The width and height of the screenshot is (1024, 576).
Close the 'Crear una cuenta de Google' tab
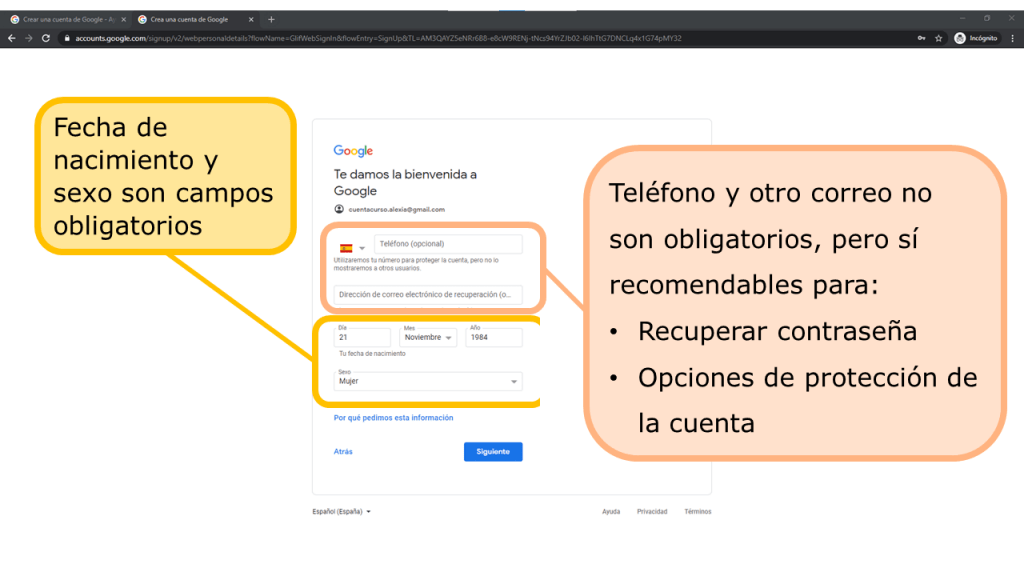(x=123, y=20)
